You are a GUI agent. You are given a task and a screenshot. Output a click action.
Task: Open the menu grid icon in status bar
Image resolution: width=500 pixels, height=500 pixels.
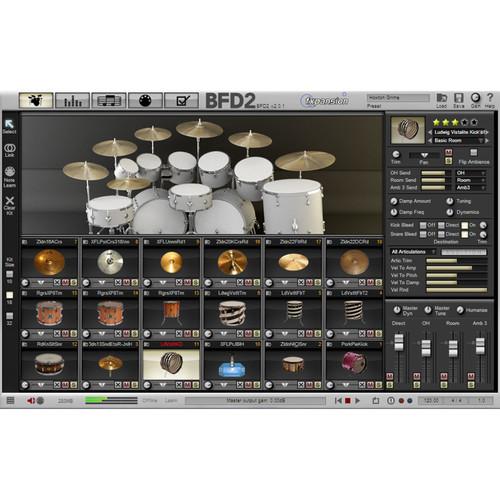coord(11,400)
